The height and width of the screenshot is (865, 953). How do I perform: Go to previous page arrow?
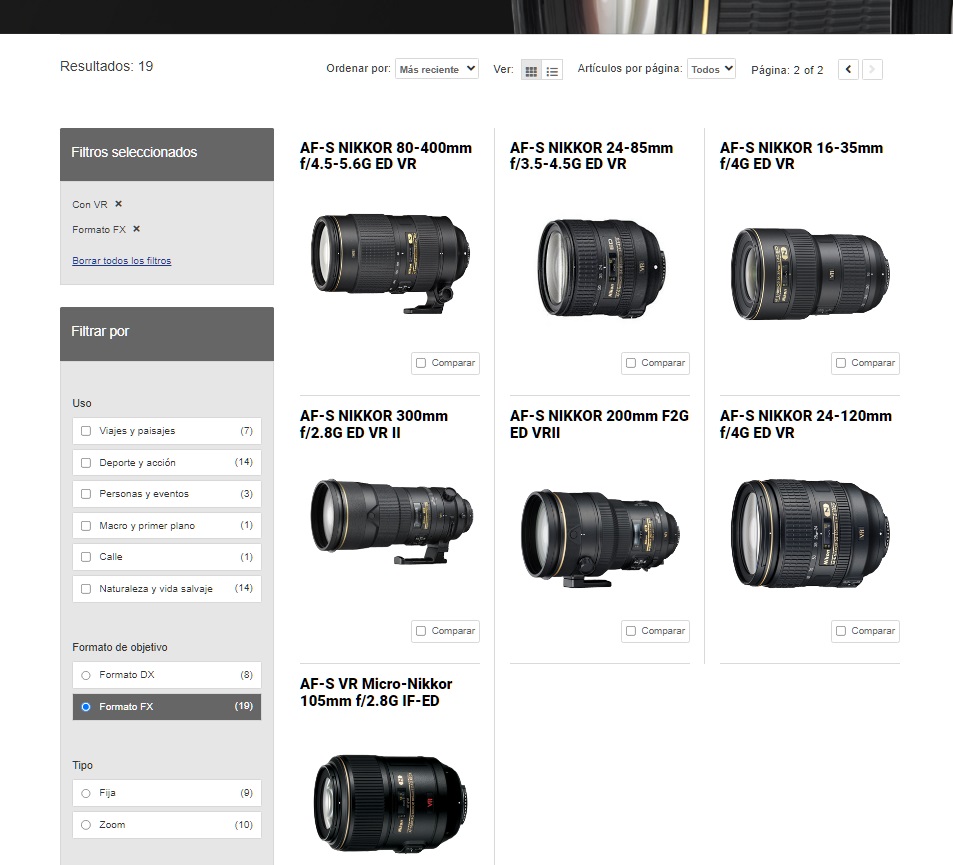point(848,69)
